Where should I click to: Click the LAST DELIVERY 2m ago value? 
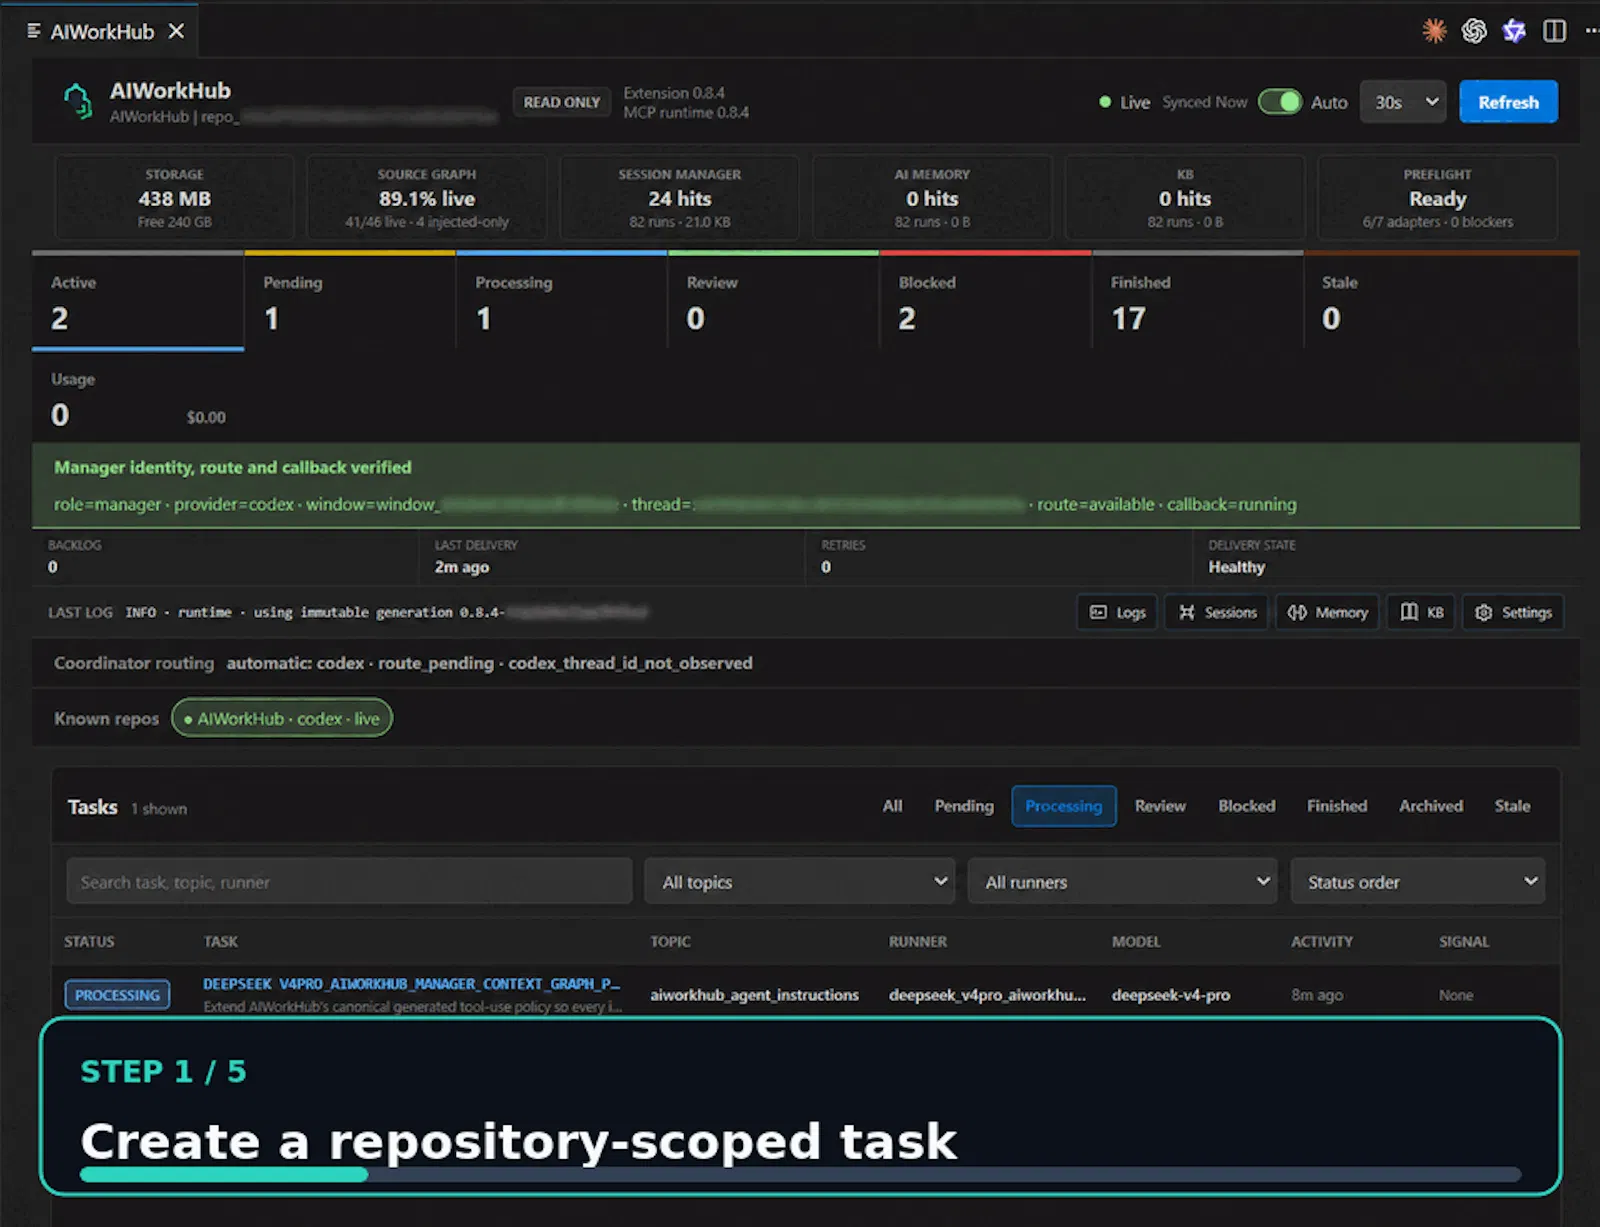point(462,567)
